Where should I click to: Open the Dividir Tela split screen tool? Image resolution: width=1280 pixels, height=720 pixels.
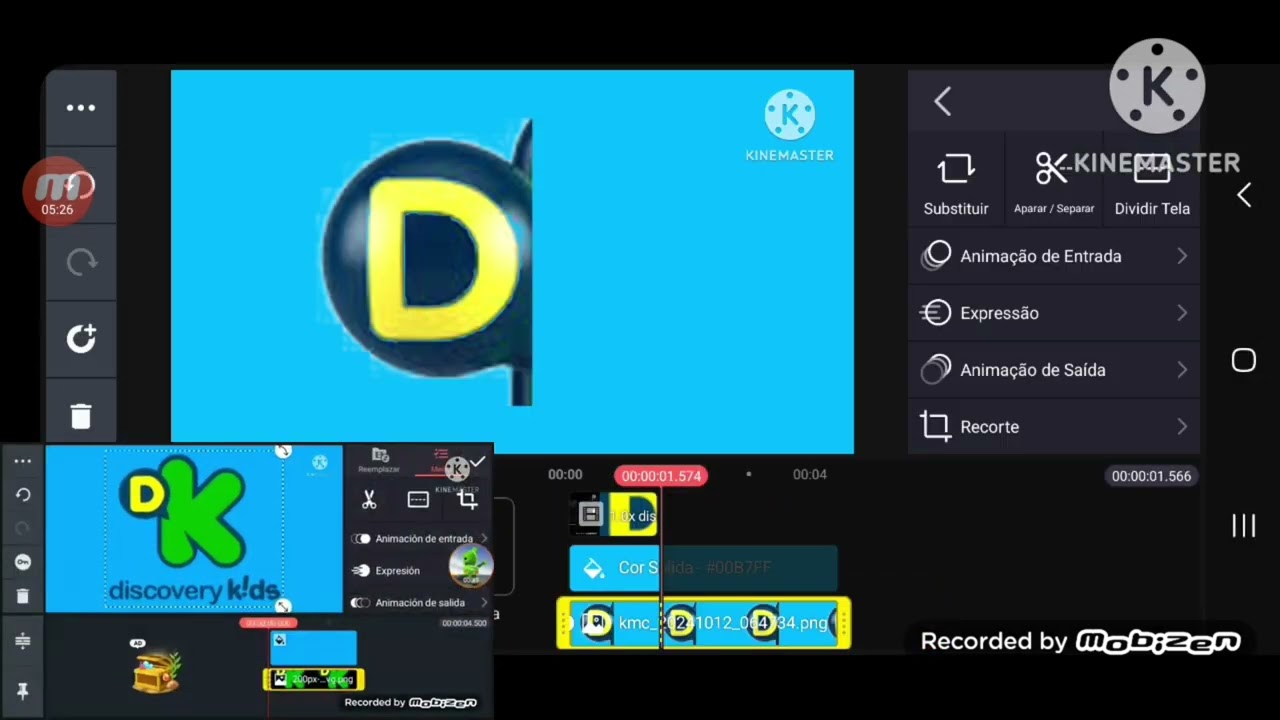tap(1152, 169)
